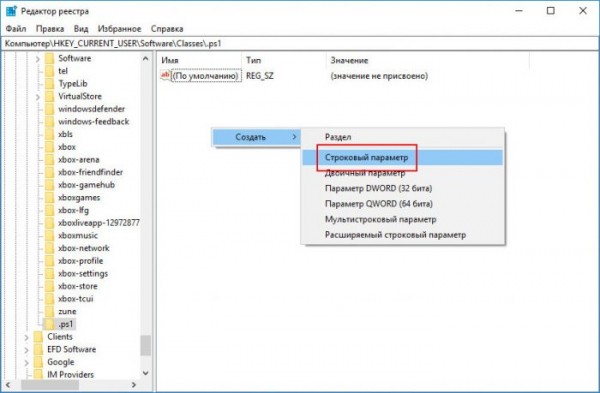Click the tree vertical scrollbar thumb

pyautogui.click(x=145, y=345)
